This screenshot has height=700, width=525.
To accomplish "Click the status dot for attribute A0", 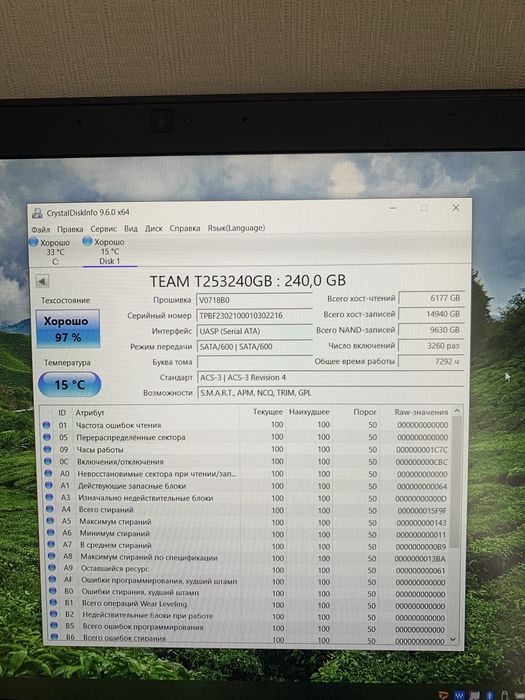I will 48,473.
